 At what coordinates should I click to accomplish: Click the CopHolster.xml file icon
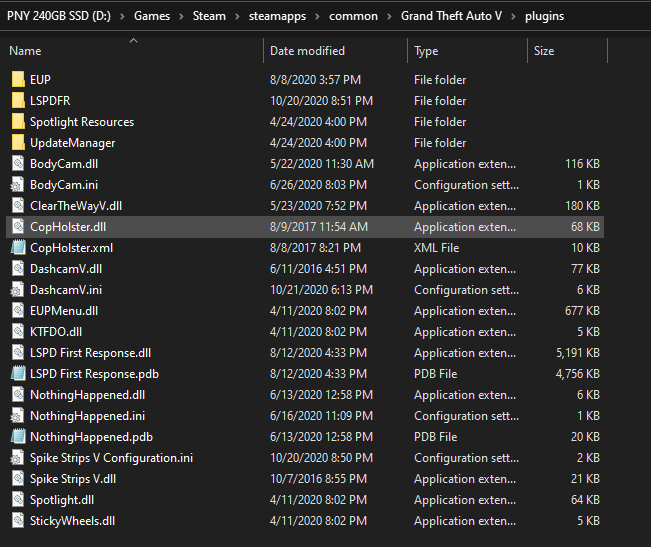tap(18, 248)
